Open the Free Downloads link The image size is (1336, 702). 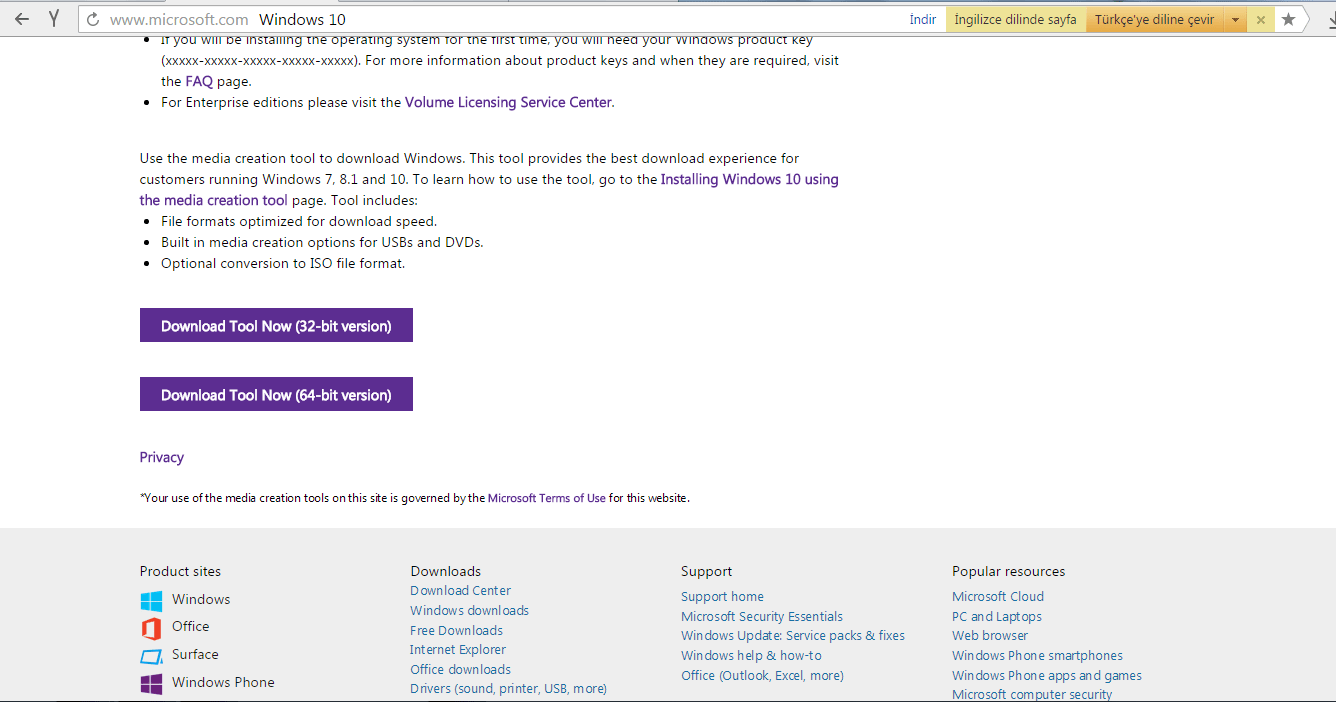coord(456,630)
